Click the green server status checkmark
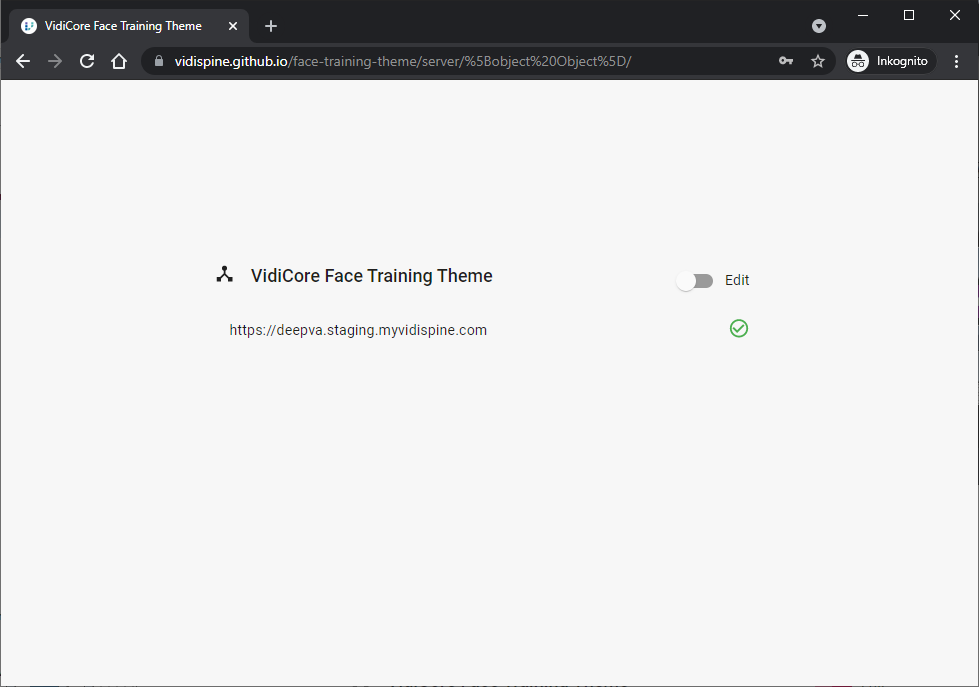Image resolution: width=979 pixels, height=687 pixels. click(x=739, y=328)
